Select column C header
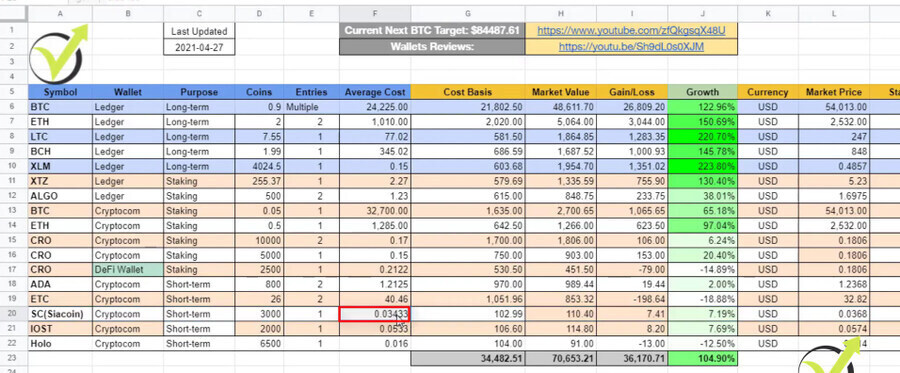The width and height of the screenshot is (900, 373). 199,13
